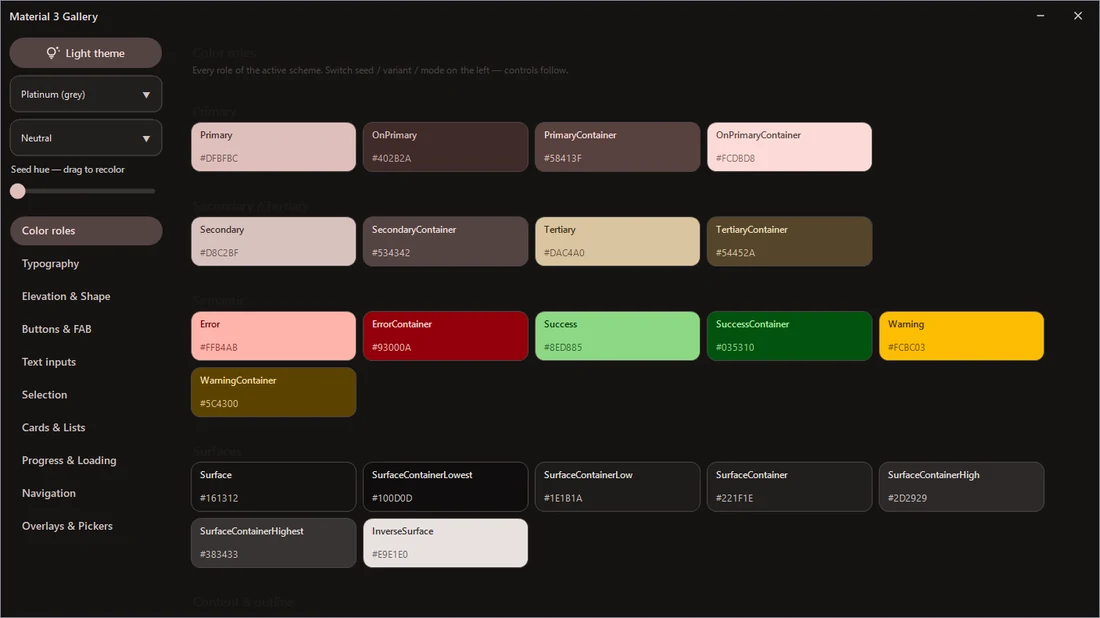Click the Warning color swatch
Screen dimensions: 1100x618
coord(961,336)
